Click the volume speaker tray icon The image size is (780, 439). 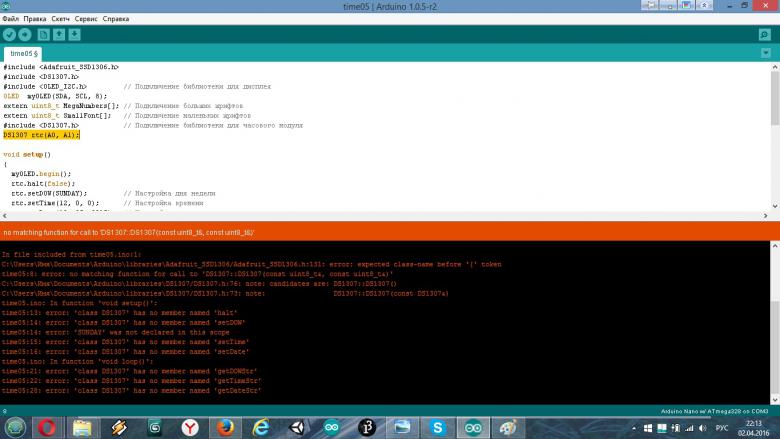coord(702,428)
